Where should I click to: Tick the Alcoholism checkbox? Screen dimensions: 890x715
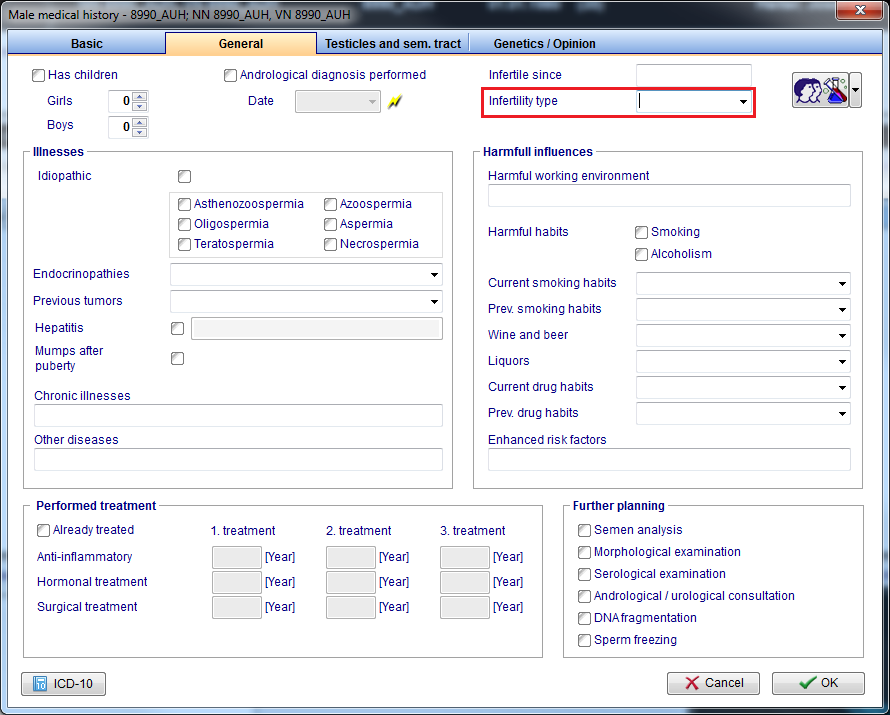(x=641, y=254)
